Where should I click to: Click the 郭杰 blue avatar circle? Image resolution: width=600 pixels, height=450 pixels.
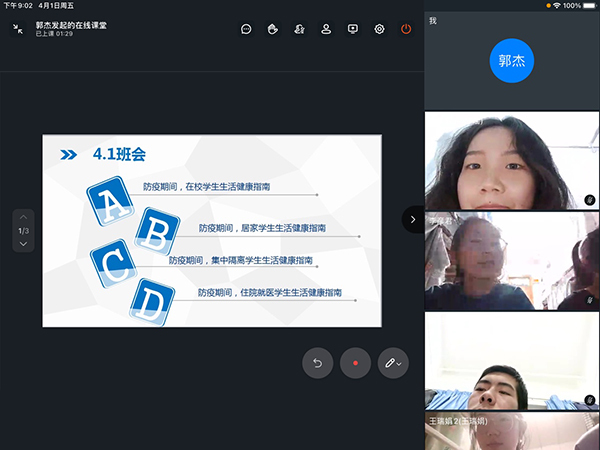[512, 60]
